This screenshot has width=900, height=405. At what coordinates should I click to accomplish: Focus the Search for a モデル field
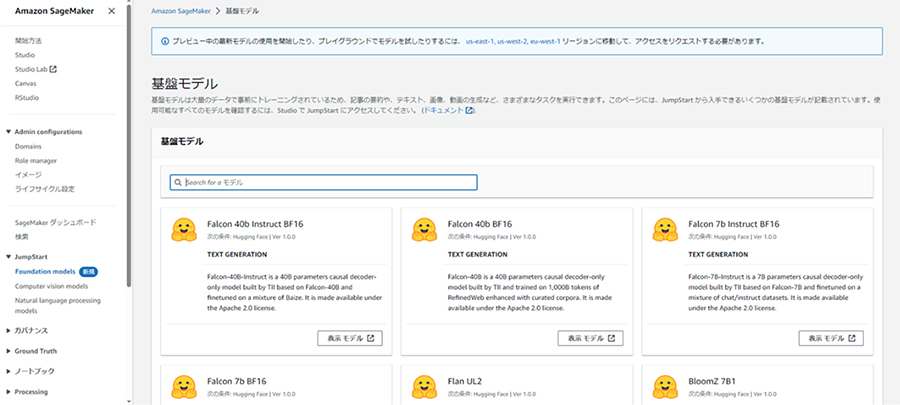[324, 182]
